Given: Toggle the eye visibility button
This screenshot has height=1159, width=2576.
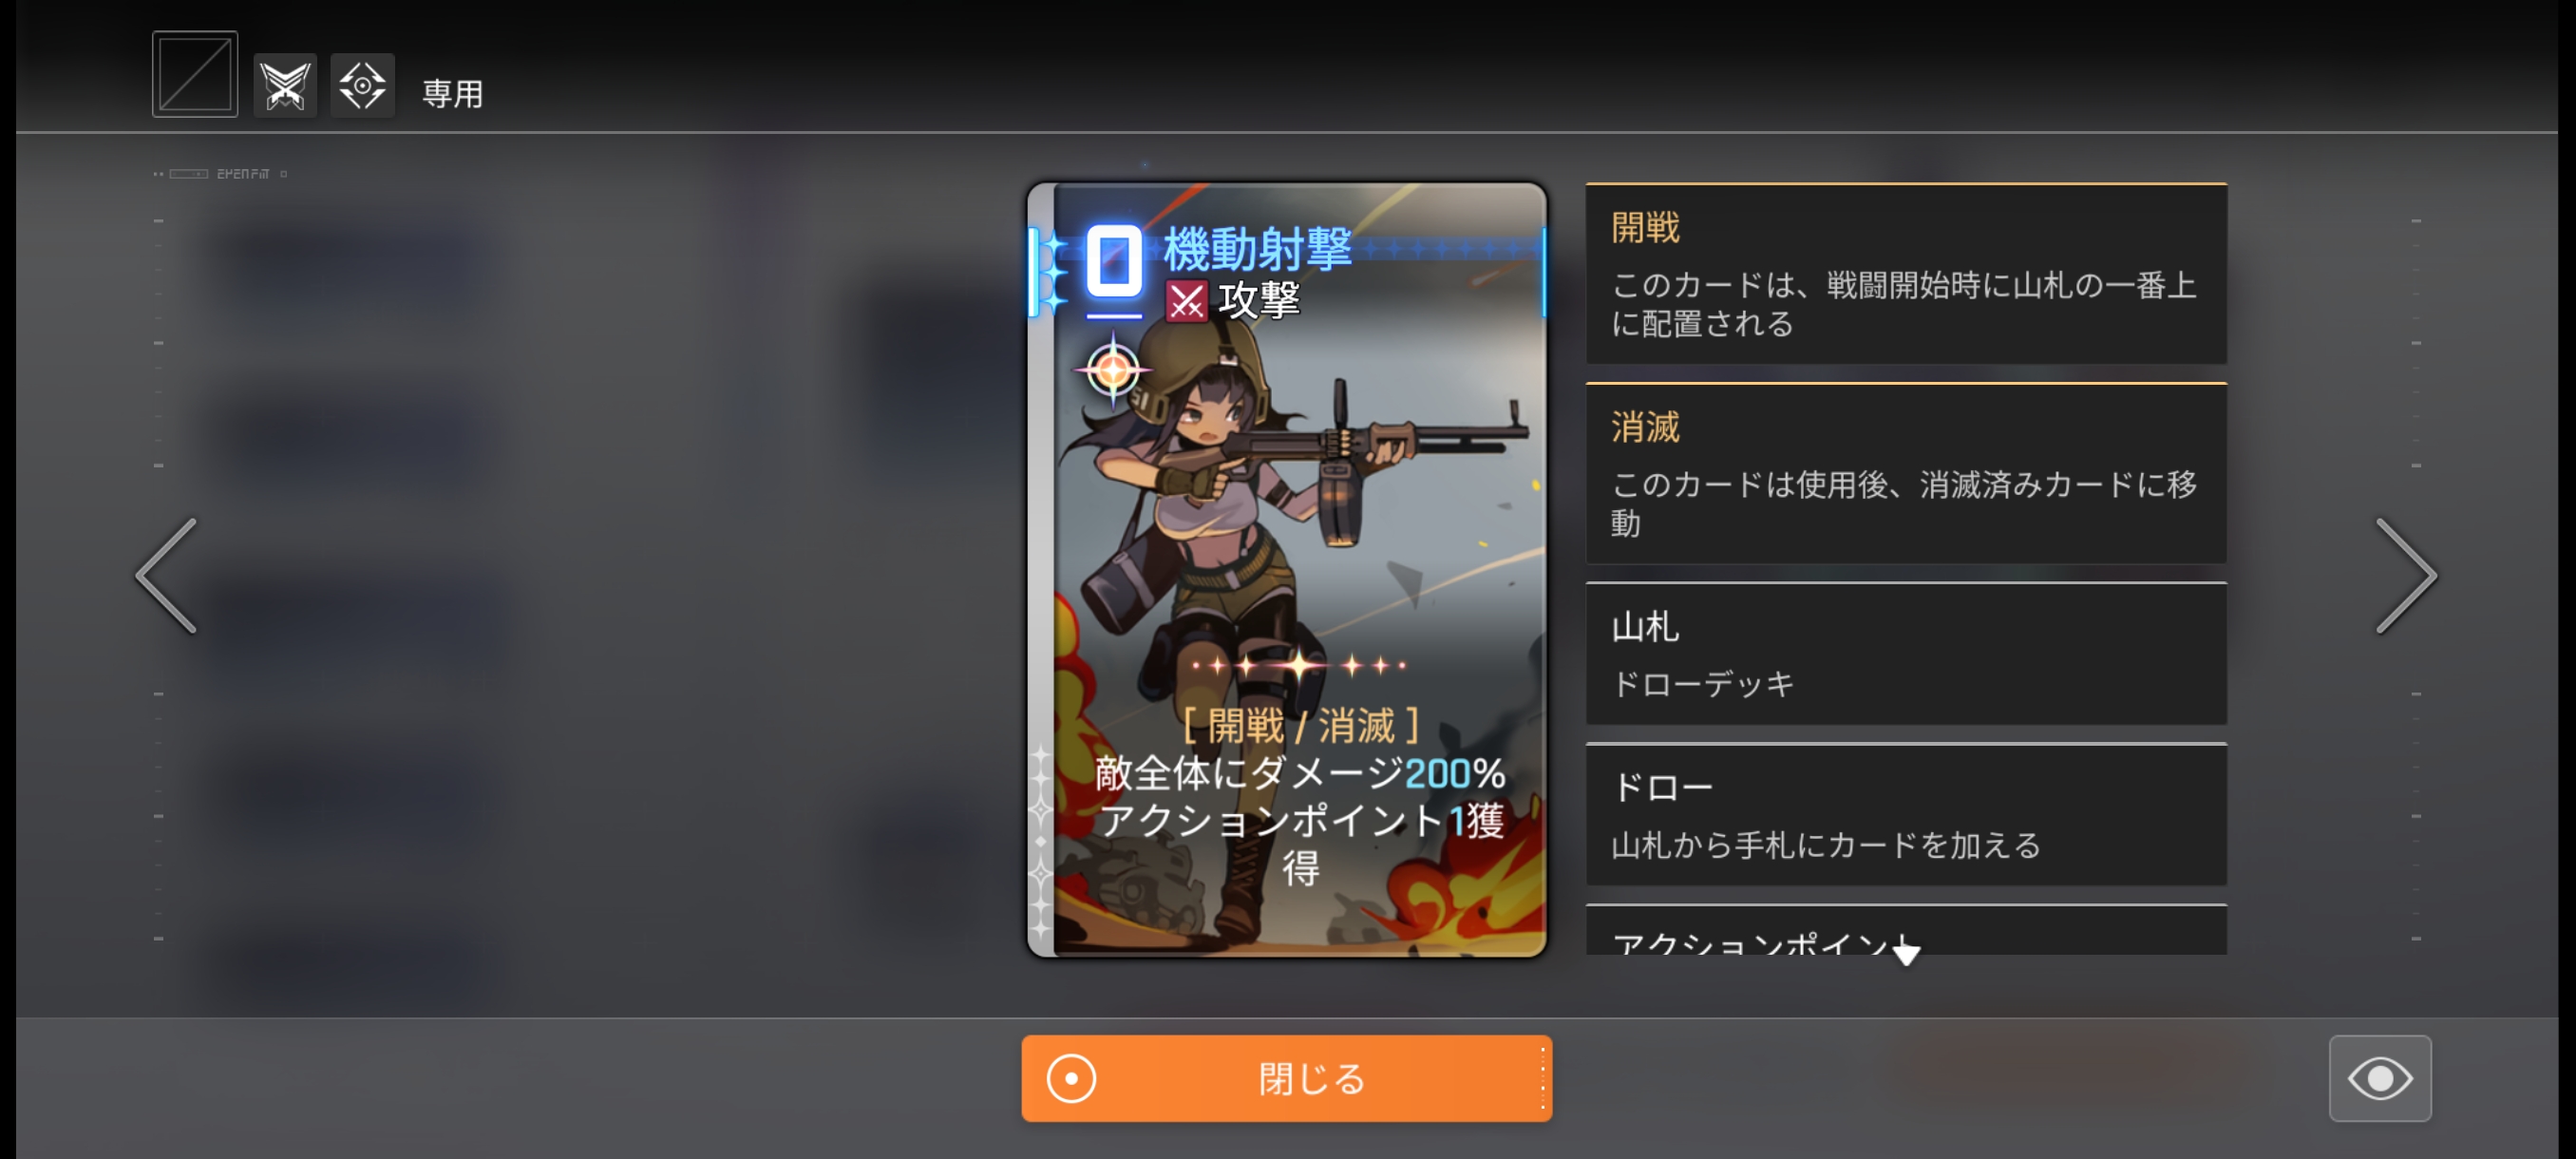Looking at the screenshot, I should point(2380,1078).
